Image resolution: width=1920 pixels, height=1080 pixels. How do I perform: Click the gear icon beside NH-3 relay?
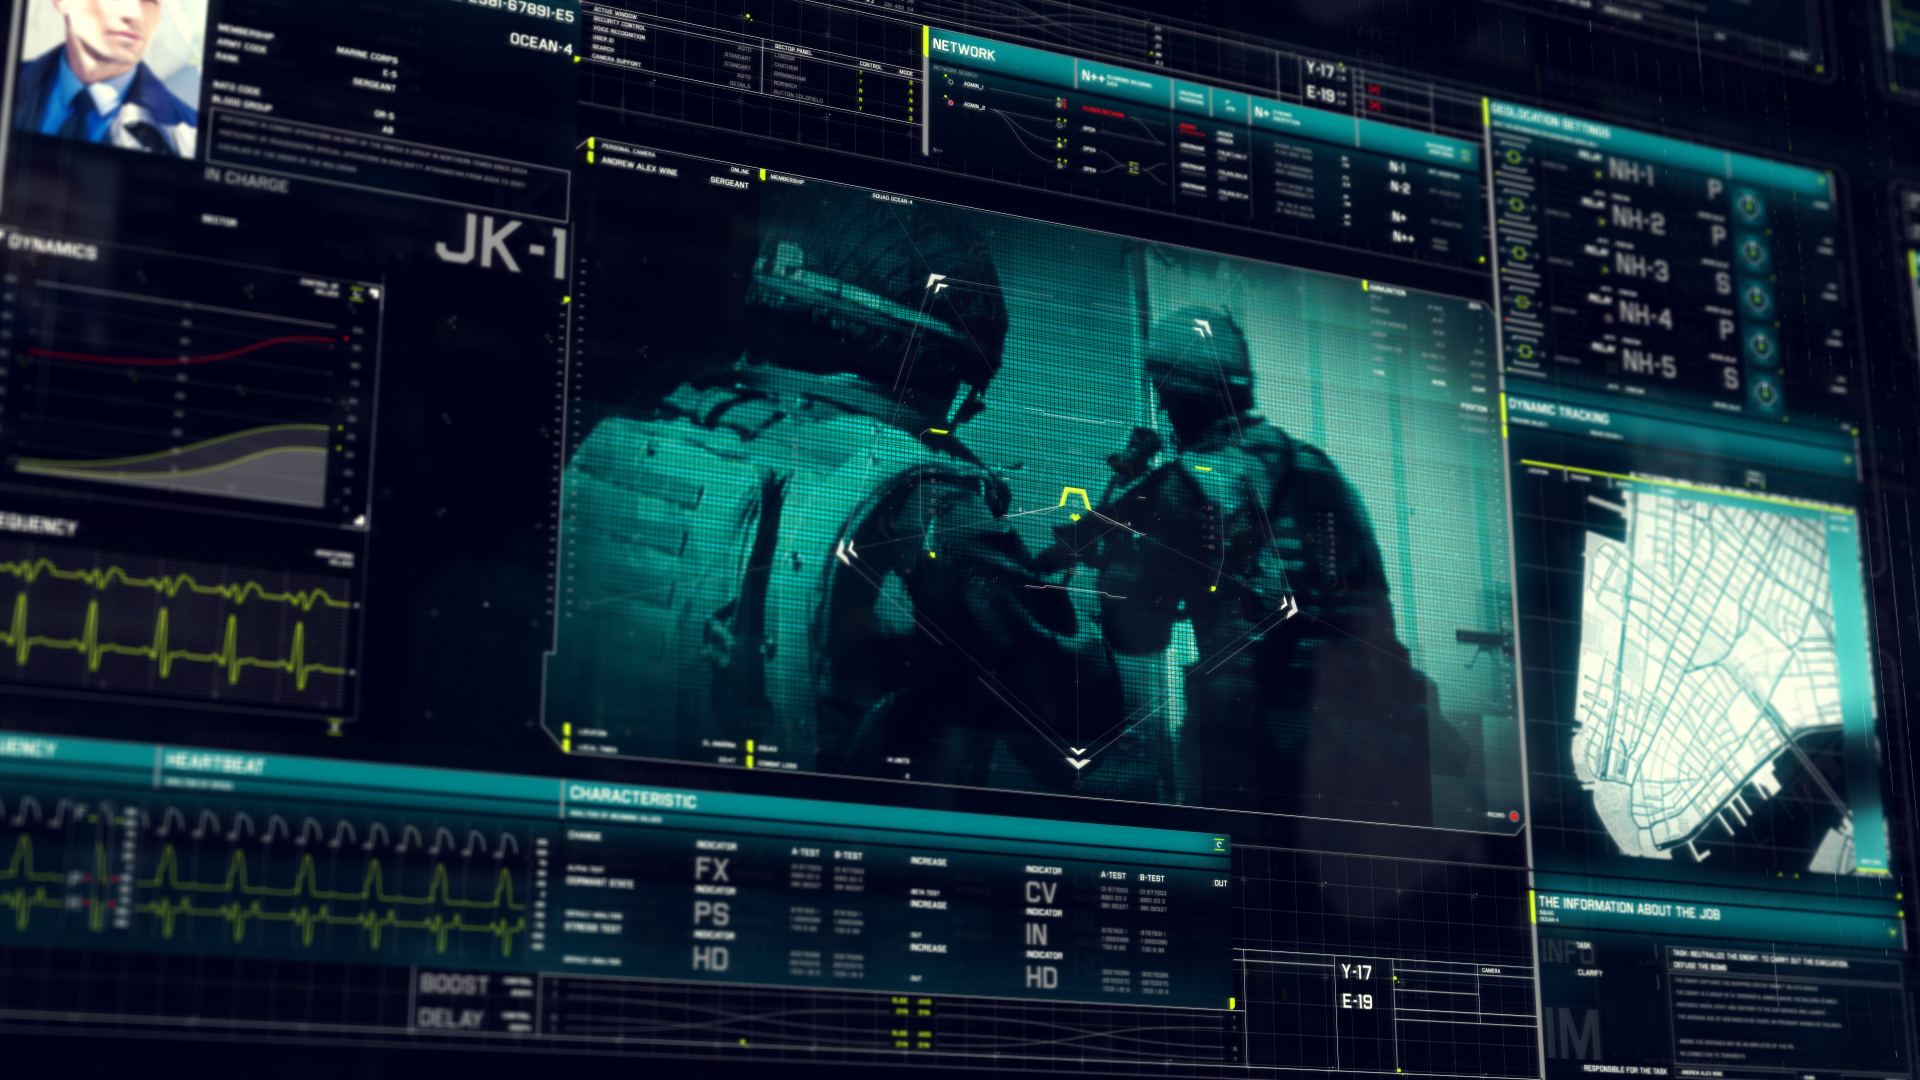coord(1519,253)
